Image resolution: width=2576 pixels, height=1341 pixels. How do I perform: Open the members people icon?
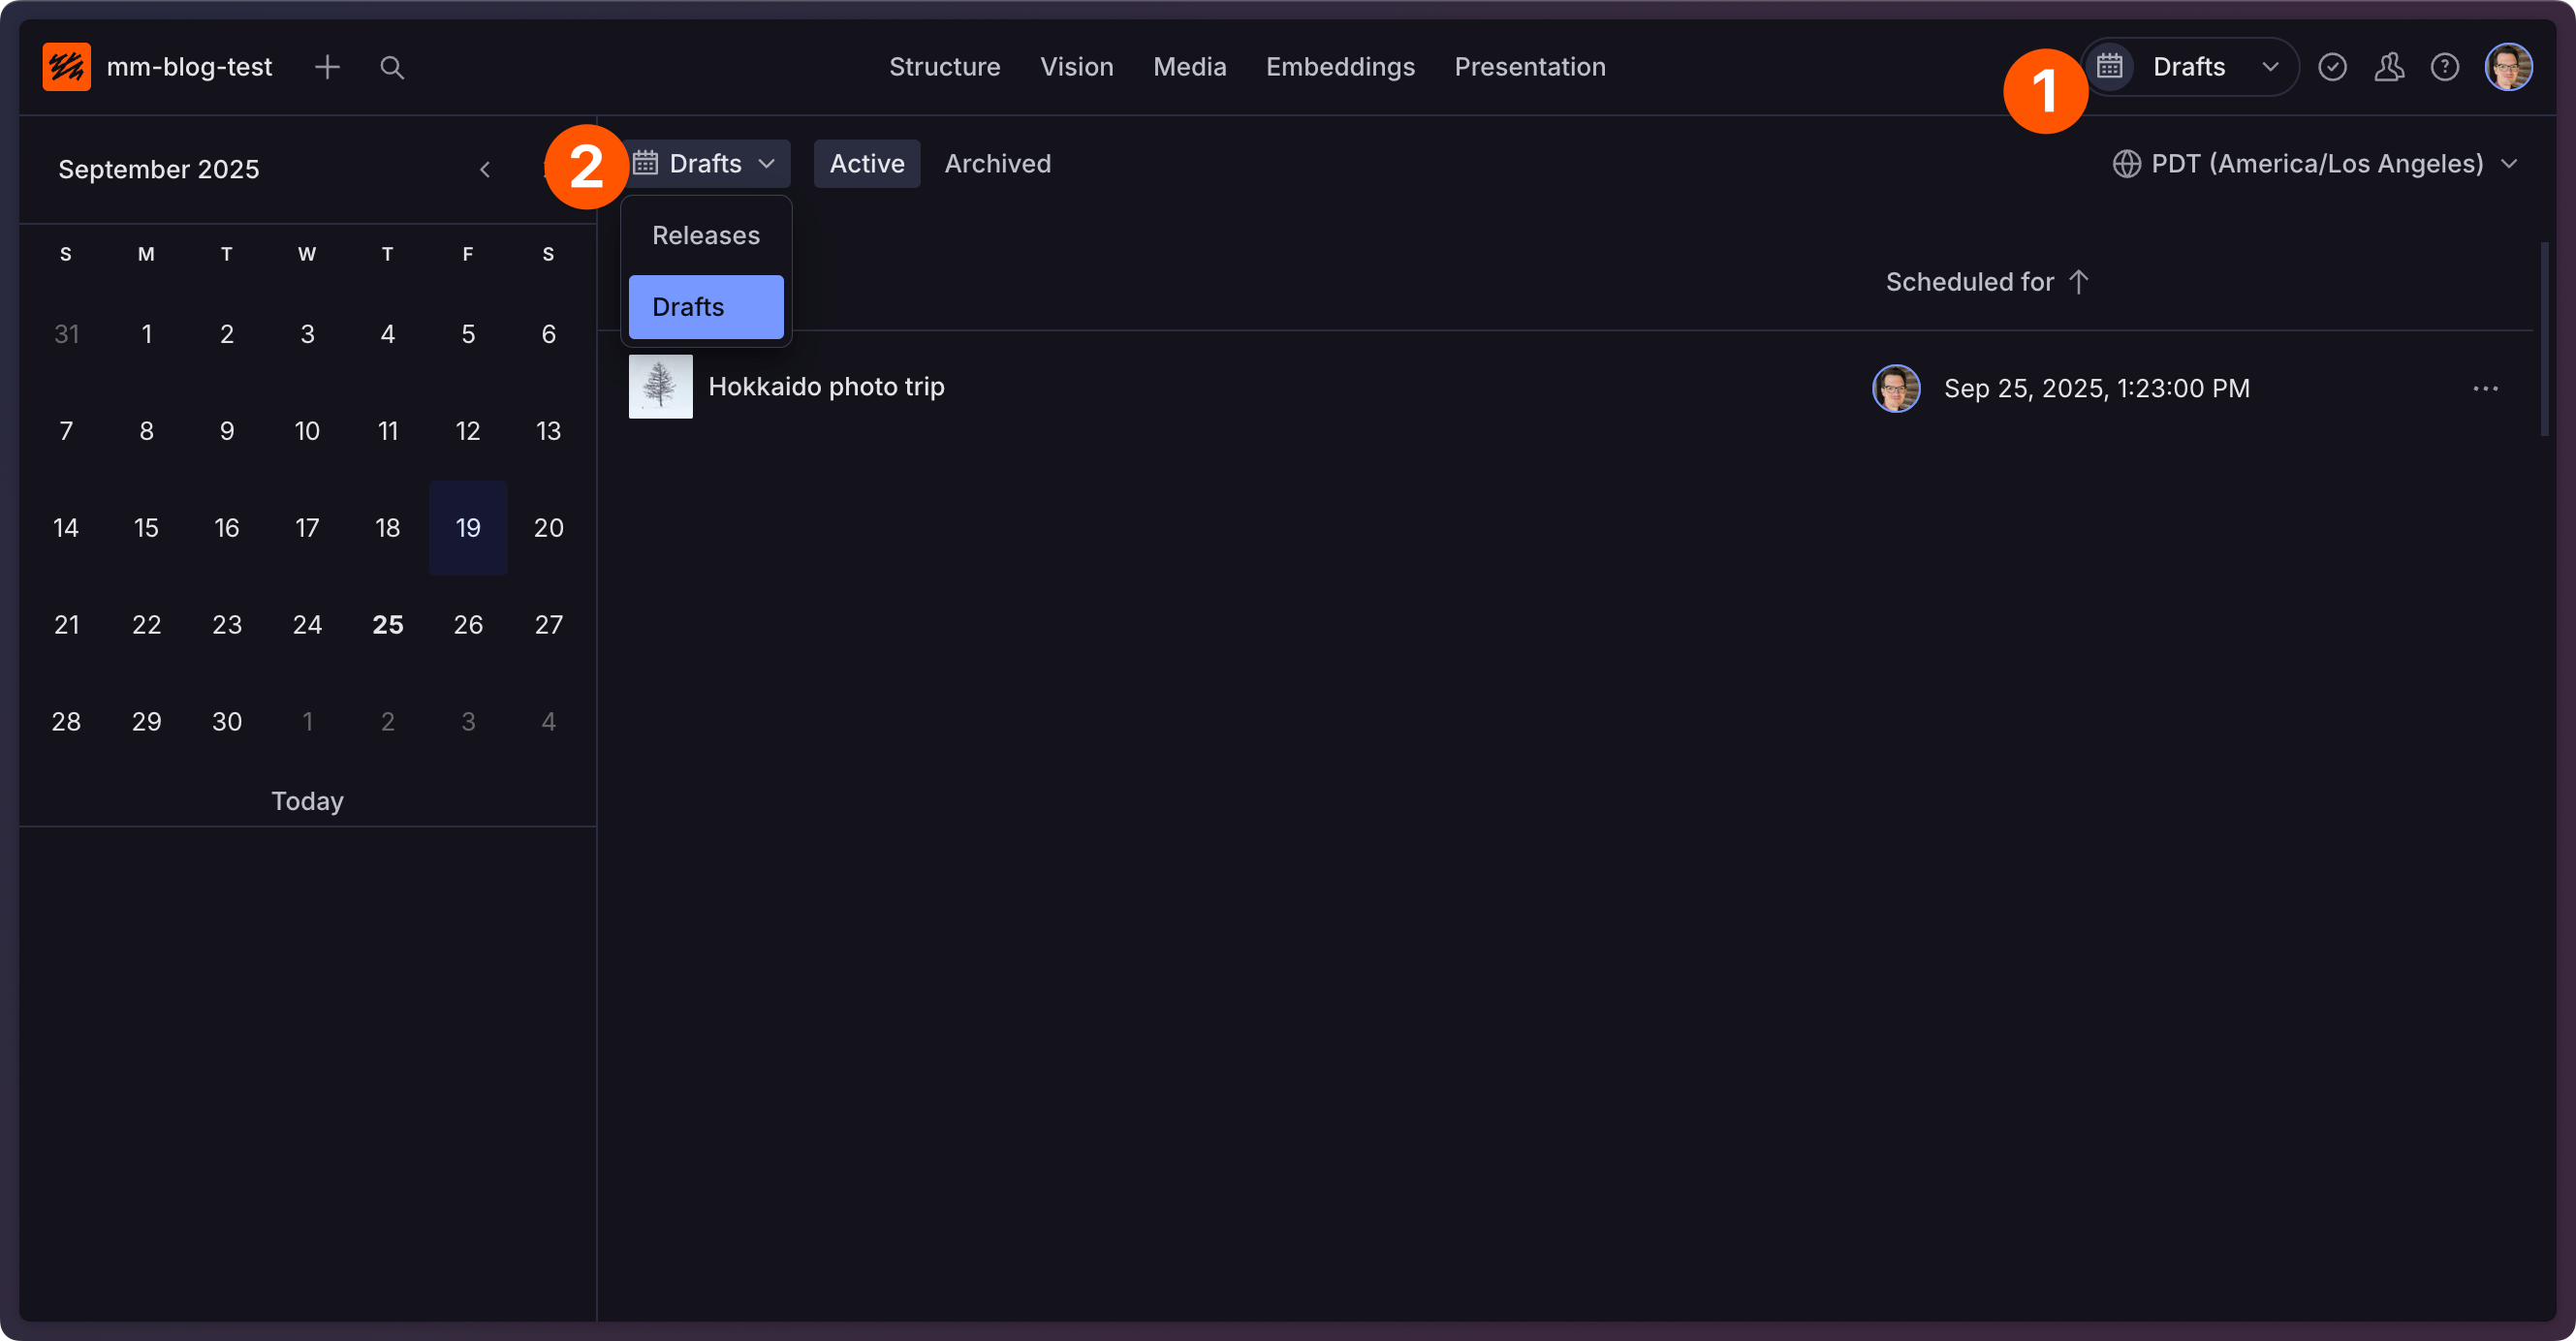pos(2389,67)
